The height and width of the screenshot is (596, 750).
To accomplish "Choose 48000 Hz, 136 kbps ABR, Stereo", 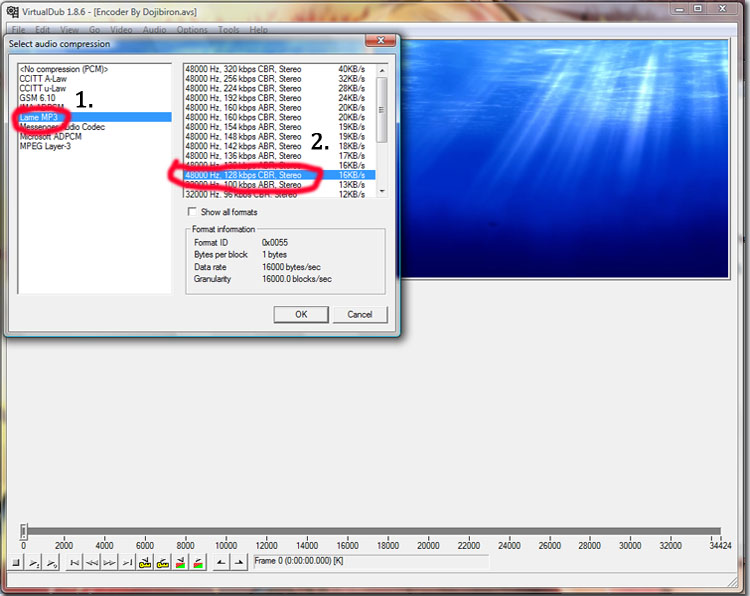I will coord(280,155).
